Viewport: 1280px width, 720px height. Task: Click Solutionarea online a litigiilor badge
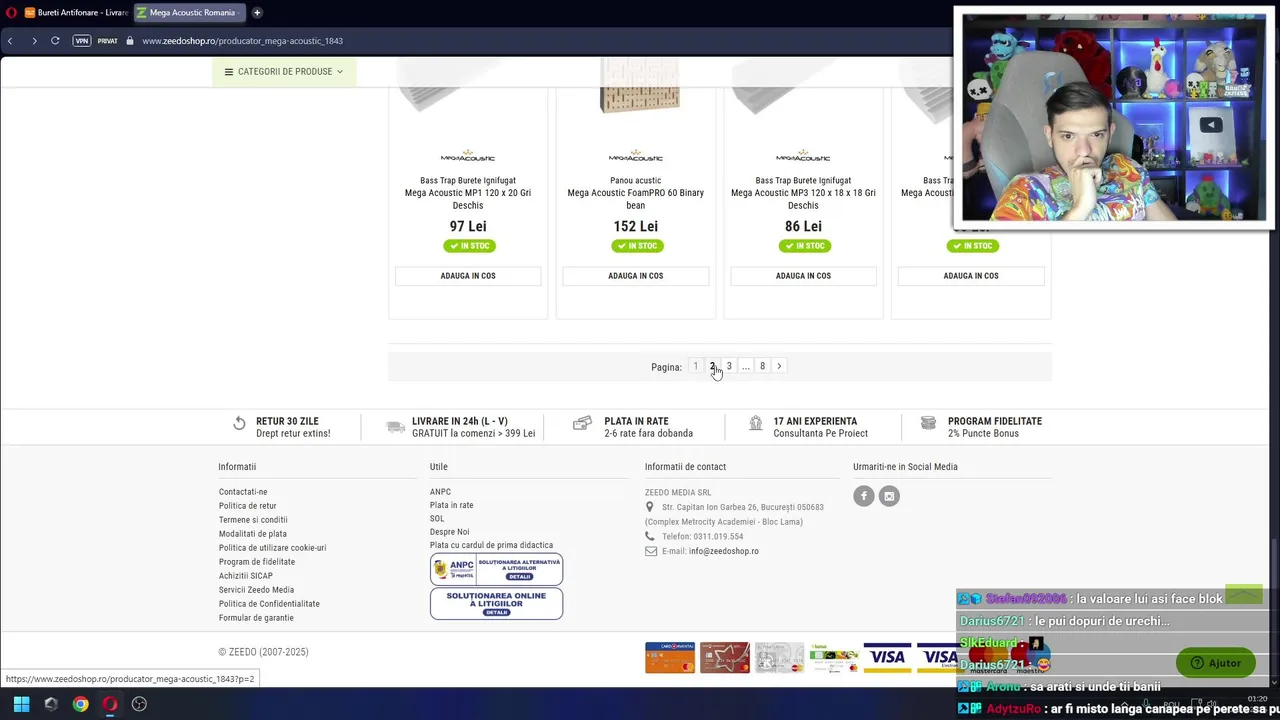click(x=497, y=604)
